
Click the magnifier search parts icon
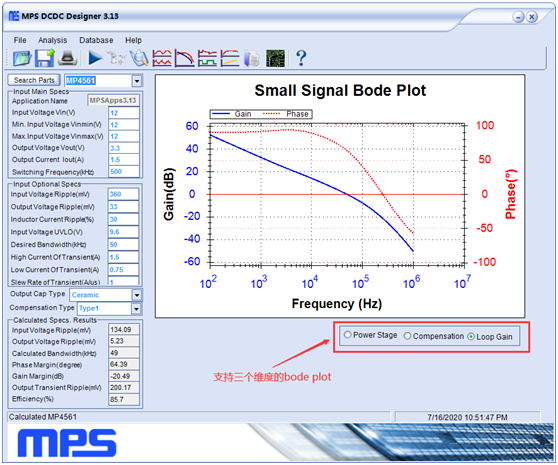[x=139, y=58]
